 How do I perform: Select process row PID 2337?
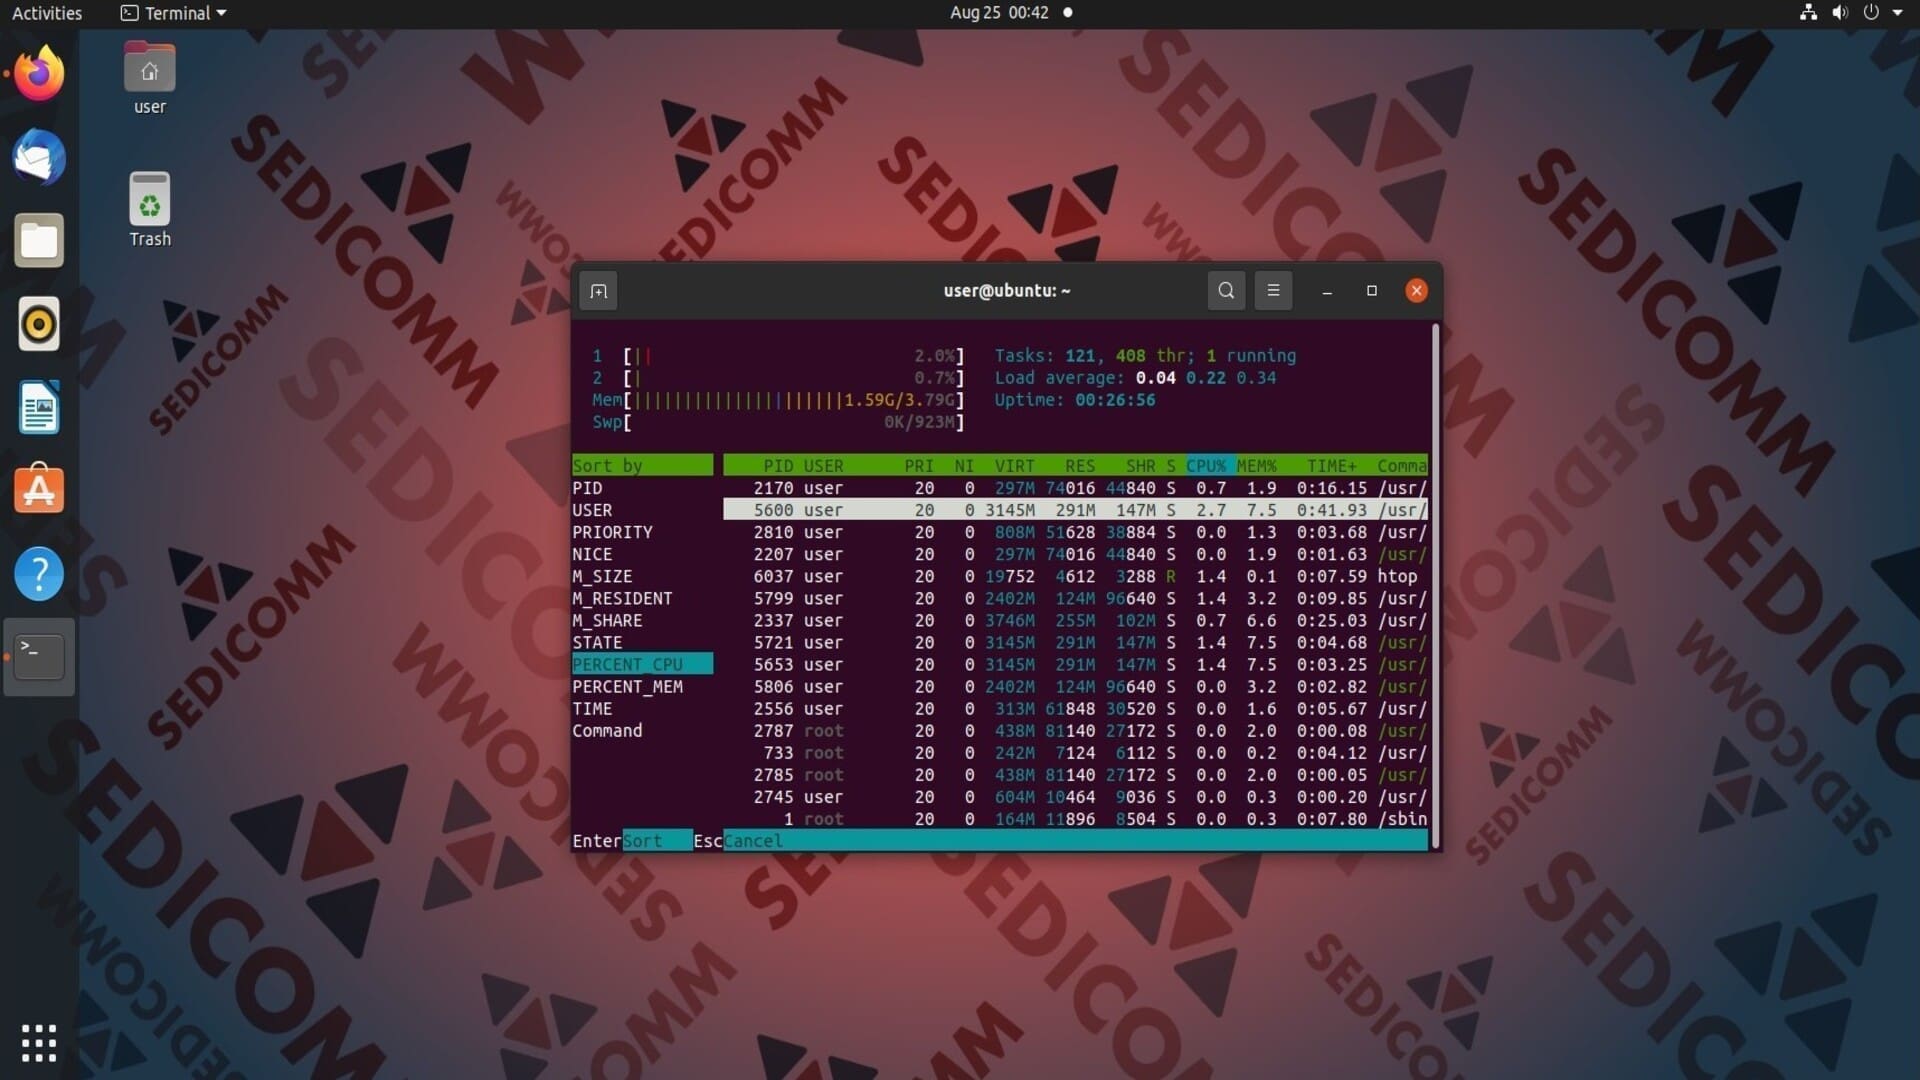pos(1075,620)
